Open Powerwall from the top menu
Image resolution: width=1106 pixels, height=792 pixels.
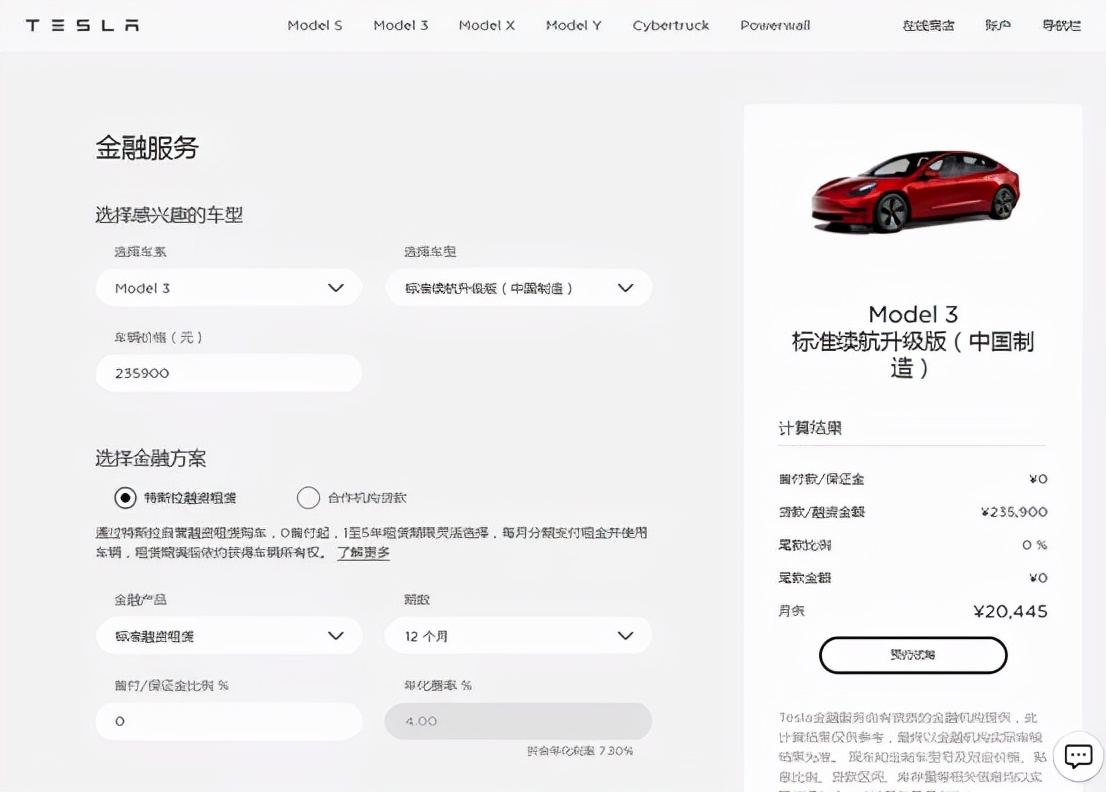(x=775, y=25)
